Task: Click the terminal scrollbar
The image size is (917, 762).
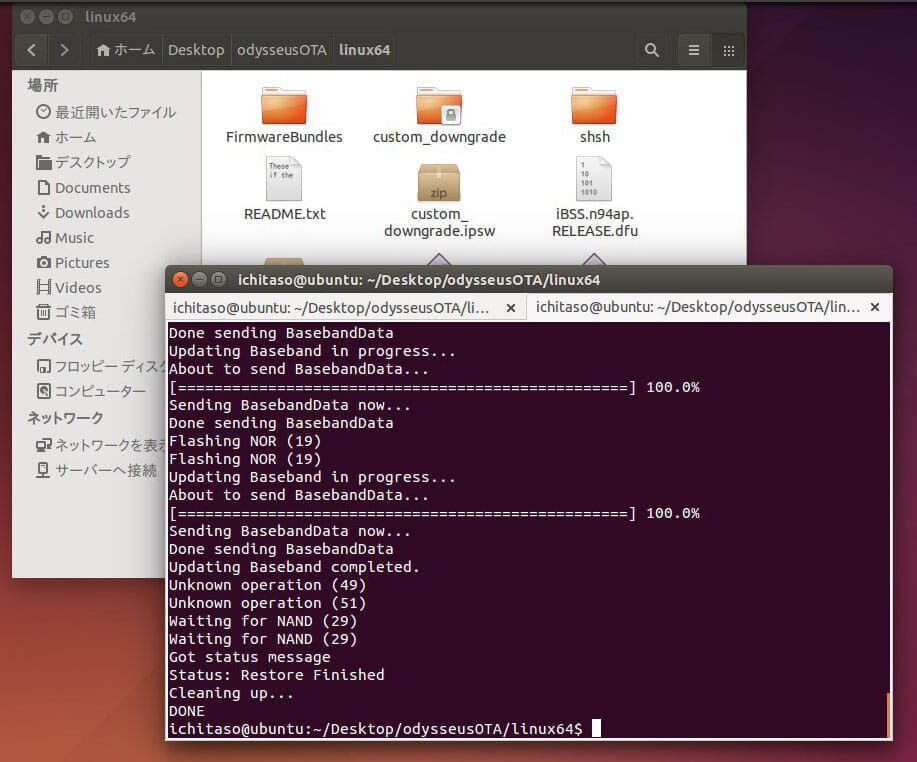Action: [886, 714]
